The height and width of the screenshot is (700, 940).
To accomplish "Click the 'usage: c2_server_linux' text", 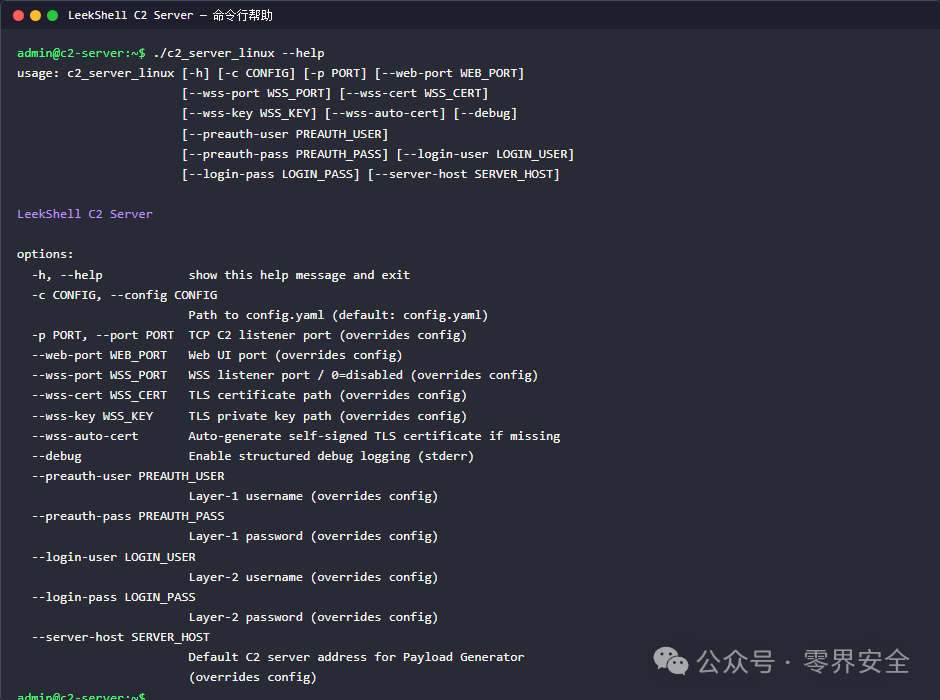I will 96,73.
